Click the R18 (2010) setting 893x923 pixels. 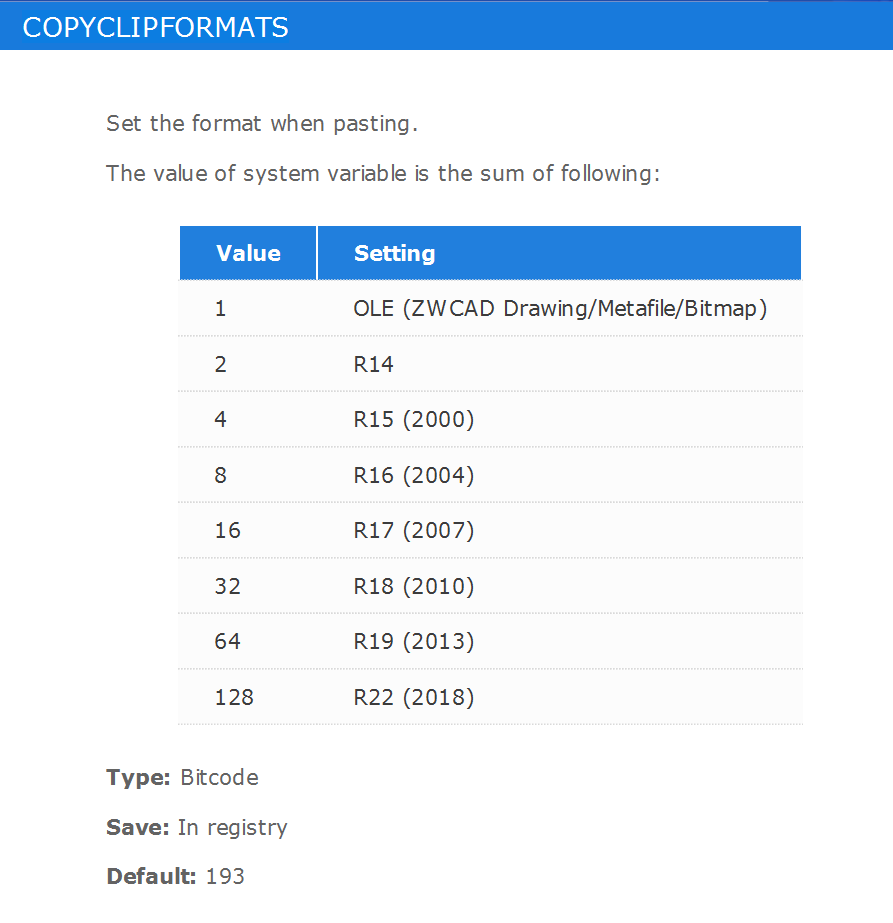tap(414, 586)
